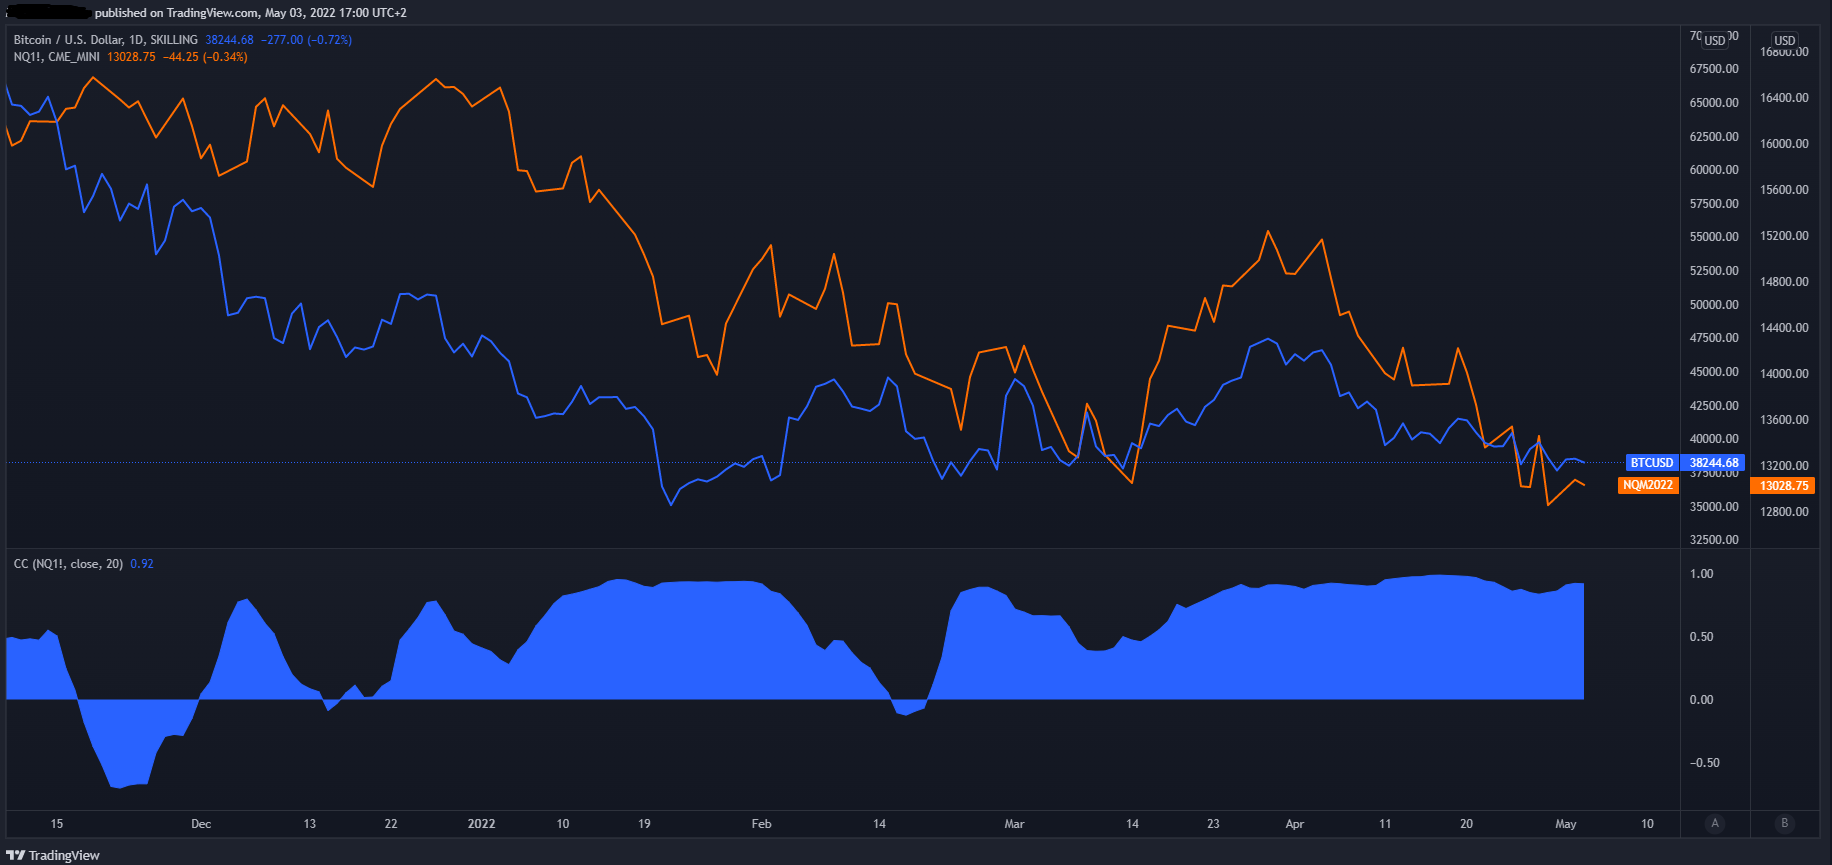1832x865 pixels.
Task: Click the Dec label on the time axis
Action: point(201,824)
